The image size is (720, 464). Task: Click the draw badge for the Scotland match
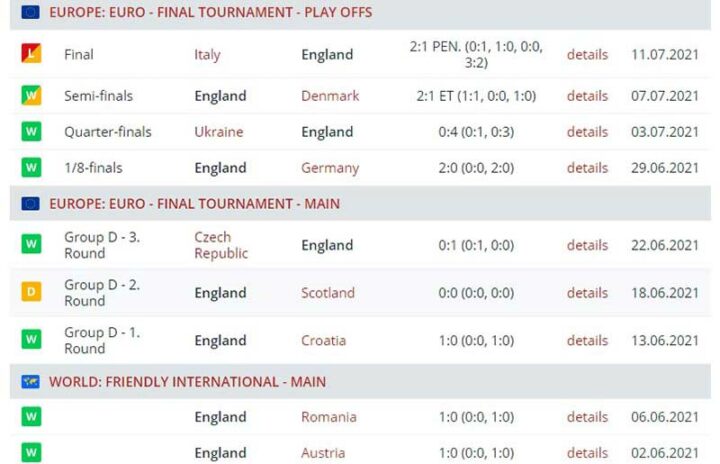pyautogui.click(x=31, y=293)
